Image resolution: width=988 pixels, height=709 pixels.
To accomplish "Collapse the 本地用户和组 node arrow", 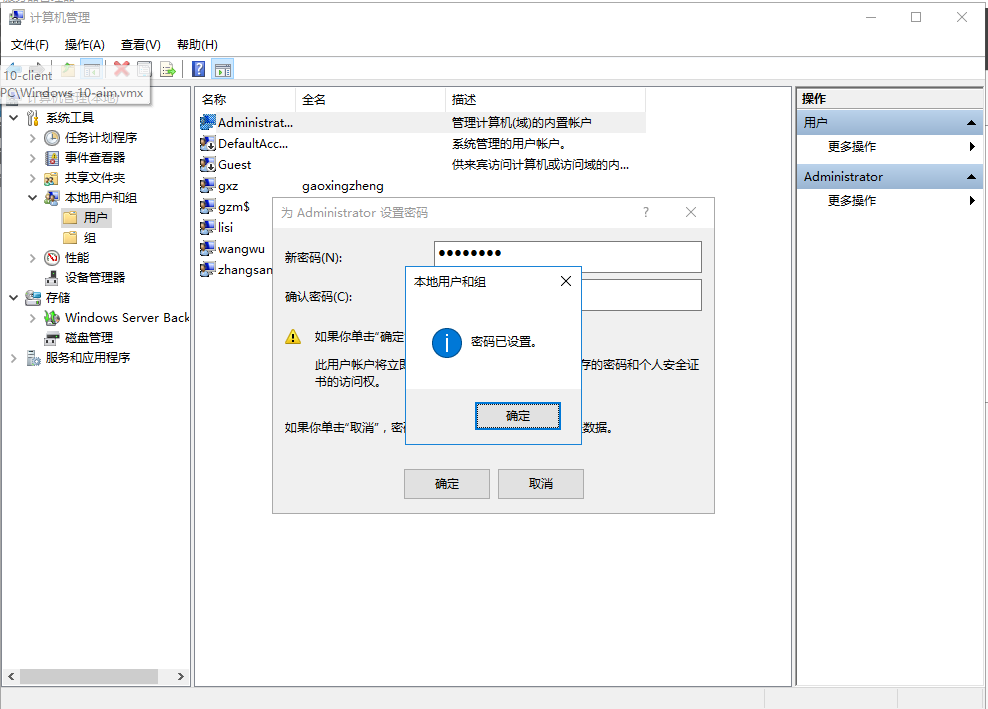I will coord(33,198).
